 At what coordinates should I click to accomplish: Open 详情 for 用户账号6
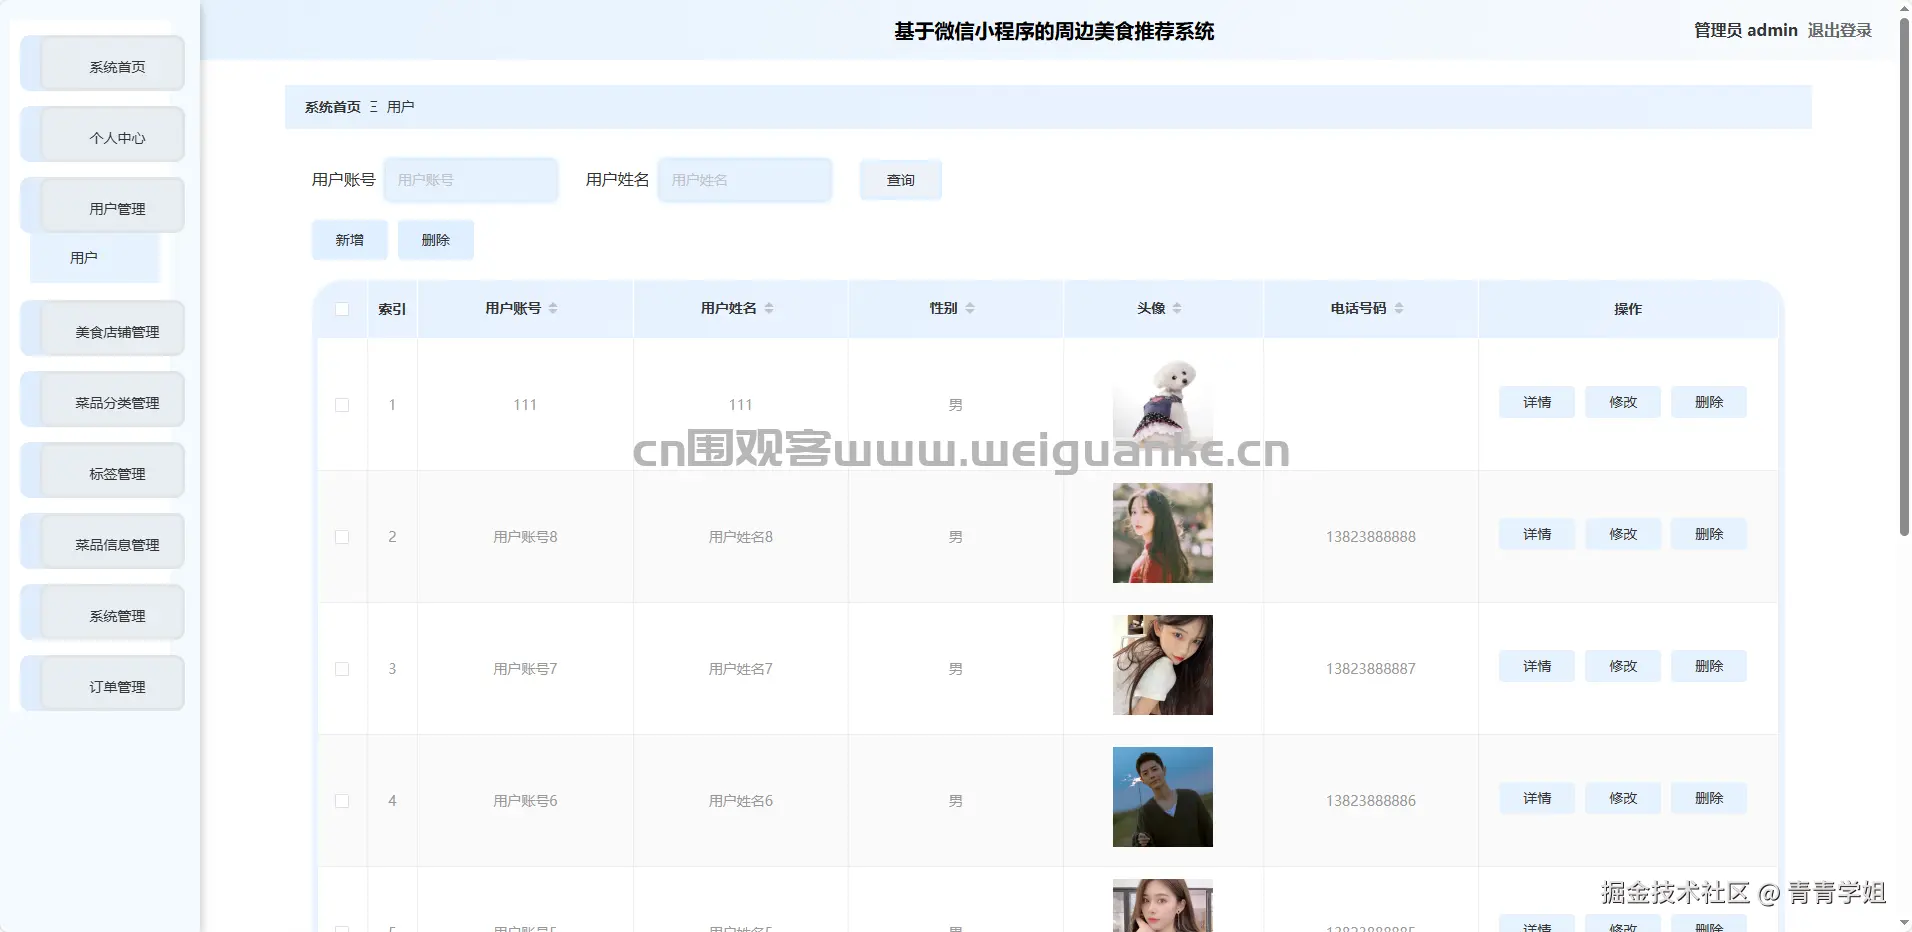coord(1537,798)
